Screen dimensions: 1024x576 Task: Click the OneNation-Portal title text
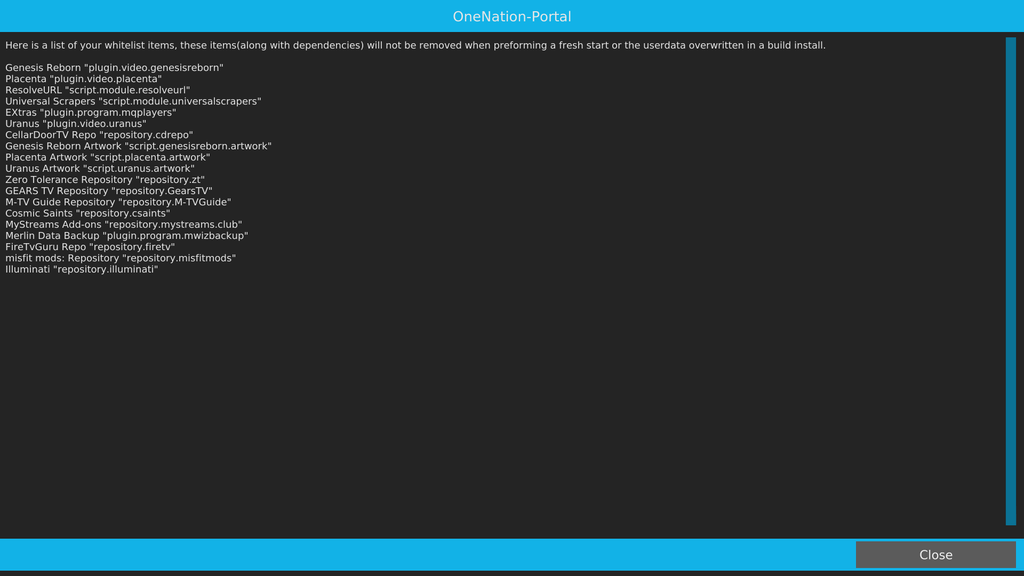tap(512, 16)
